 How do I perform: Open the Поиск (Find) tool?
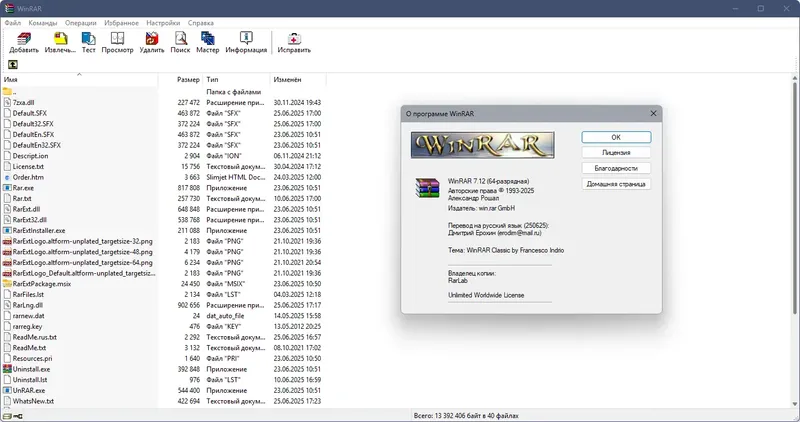tap(180, 42)
